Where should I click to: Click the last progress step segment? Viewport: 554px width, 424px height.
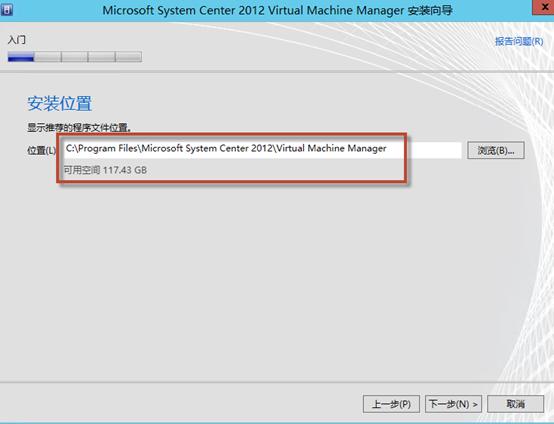click(129, 57)
